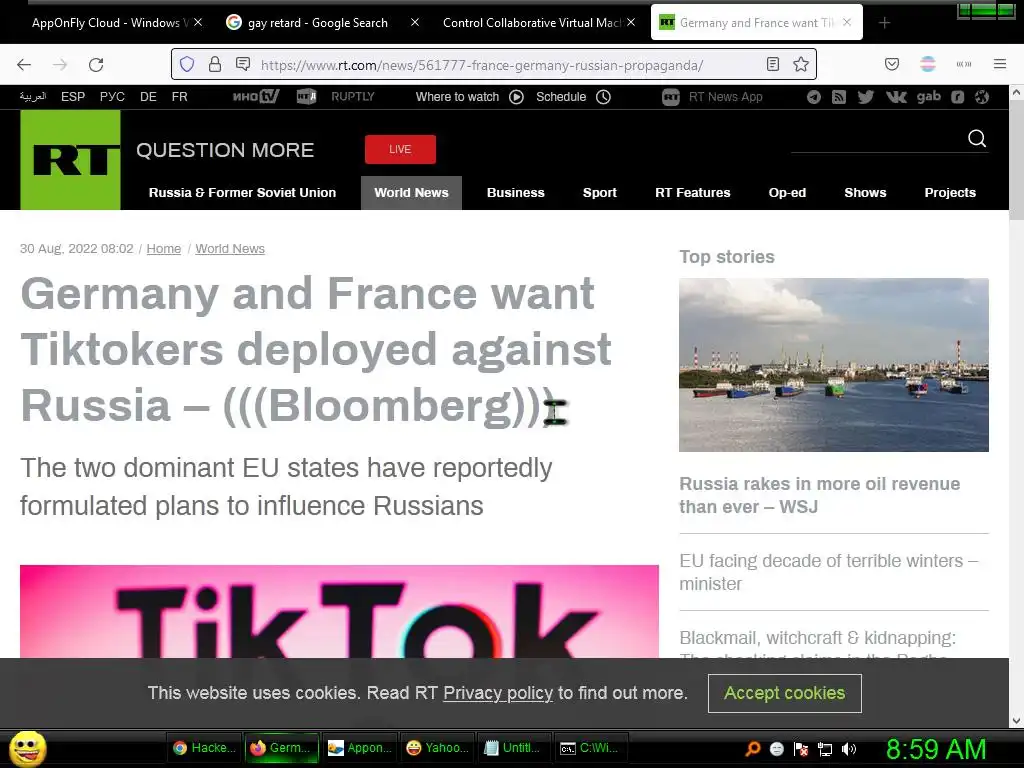Switch to the Google Search tab
This screenshot has height=768, width=1024.
click(x=317, y=23)
